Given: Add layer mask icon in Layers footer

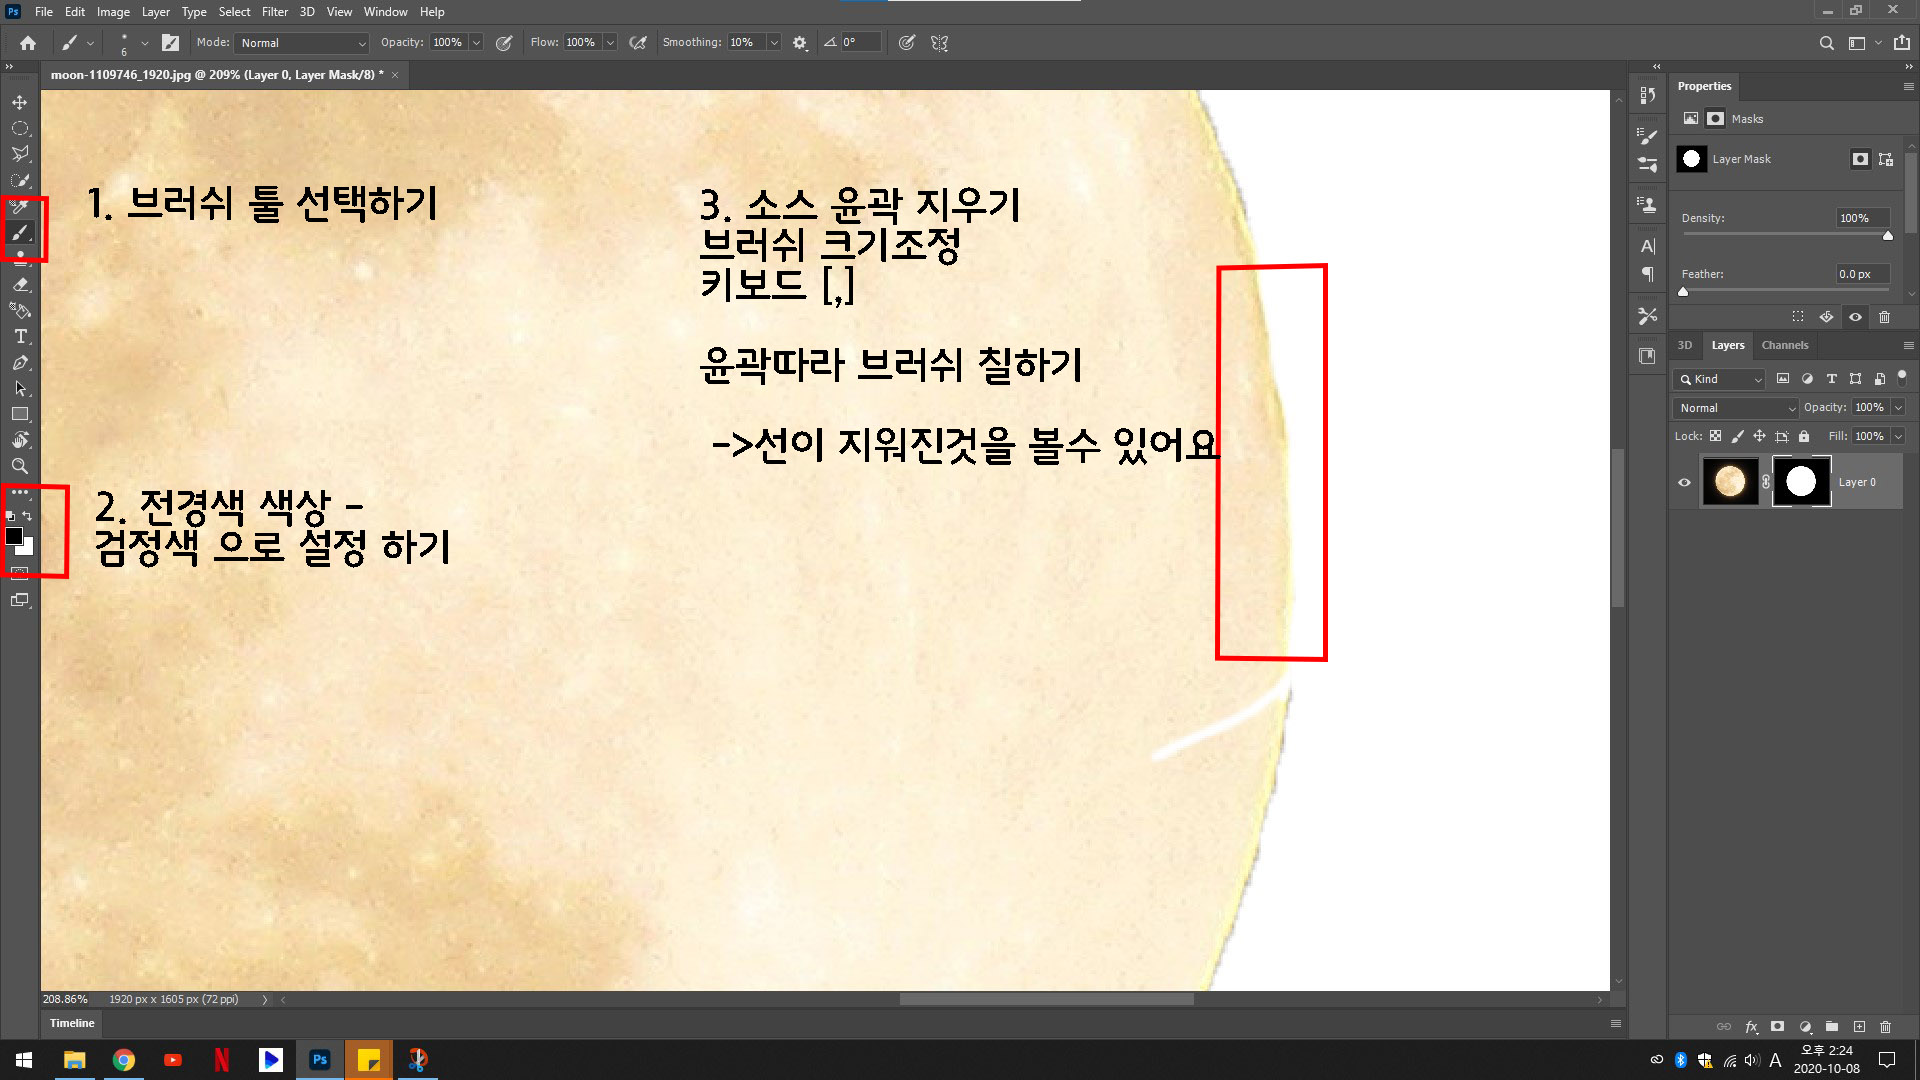Looking at the screenshot, I should 1777,1026.
